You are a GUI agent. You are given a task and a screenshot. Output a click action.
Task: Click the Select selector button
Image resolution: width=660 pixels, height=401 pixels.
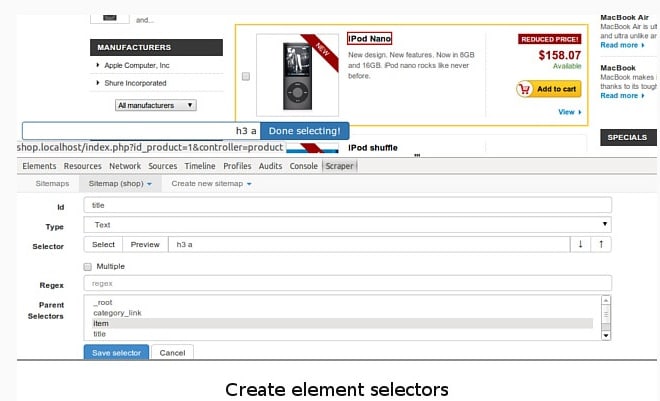pyautogui.click(x=103, y=244)
